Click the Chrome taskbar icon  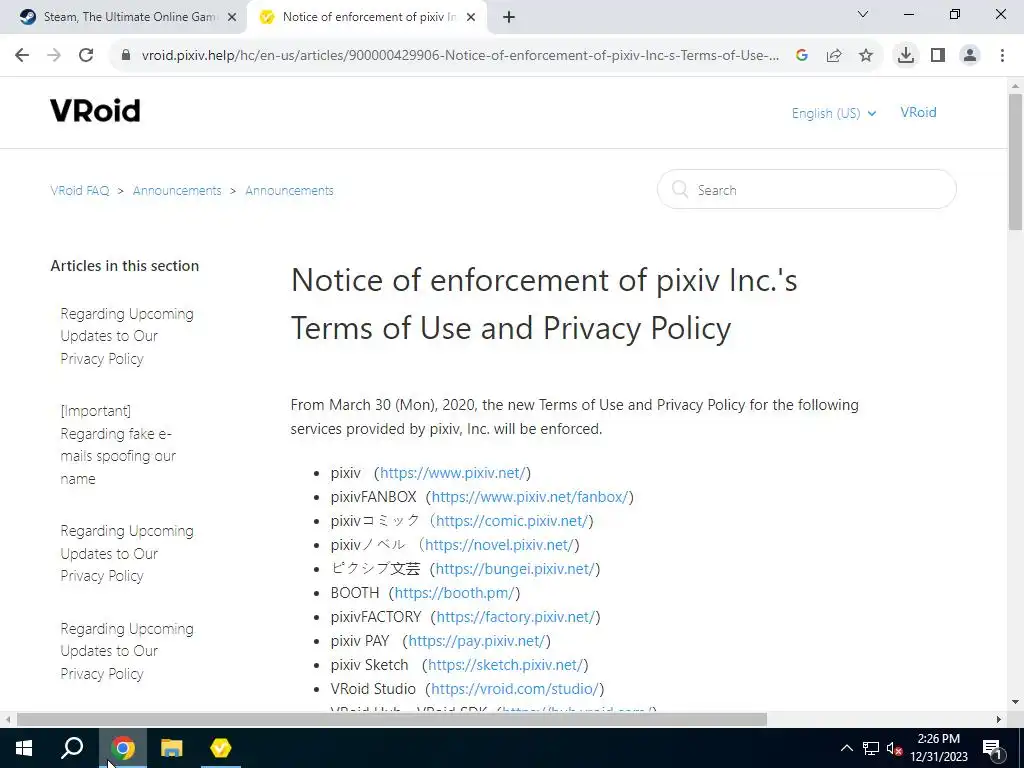[122, 748]
